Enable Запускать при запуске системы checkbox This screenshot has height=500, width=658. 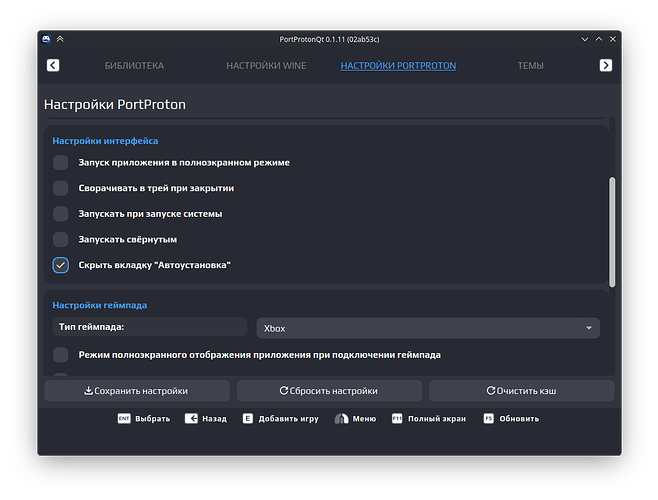(x=61, y=214)
